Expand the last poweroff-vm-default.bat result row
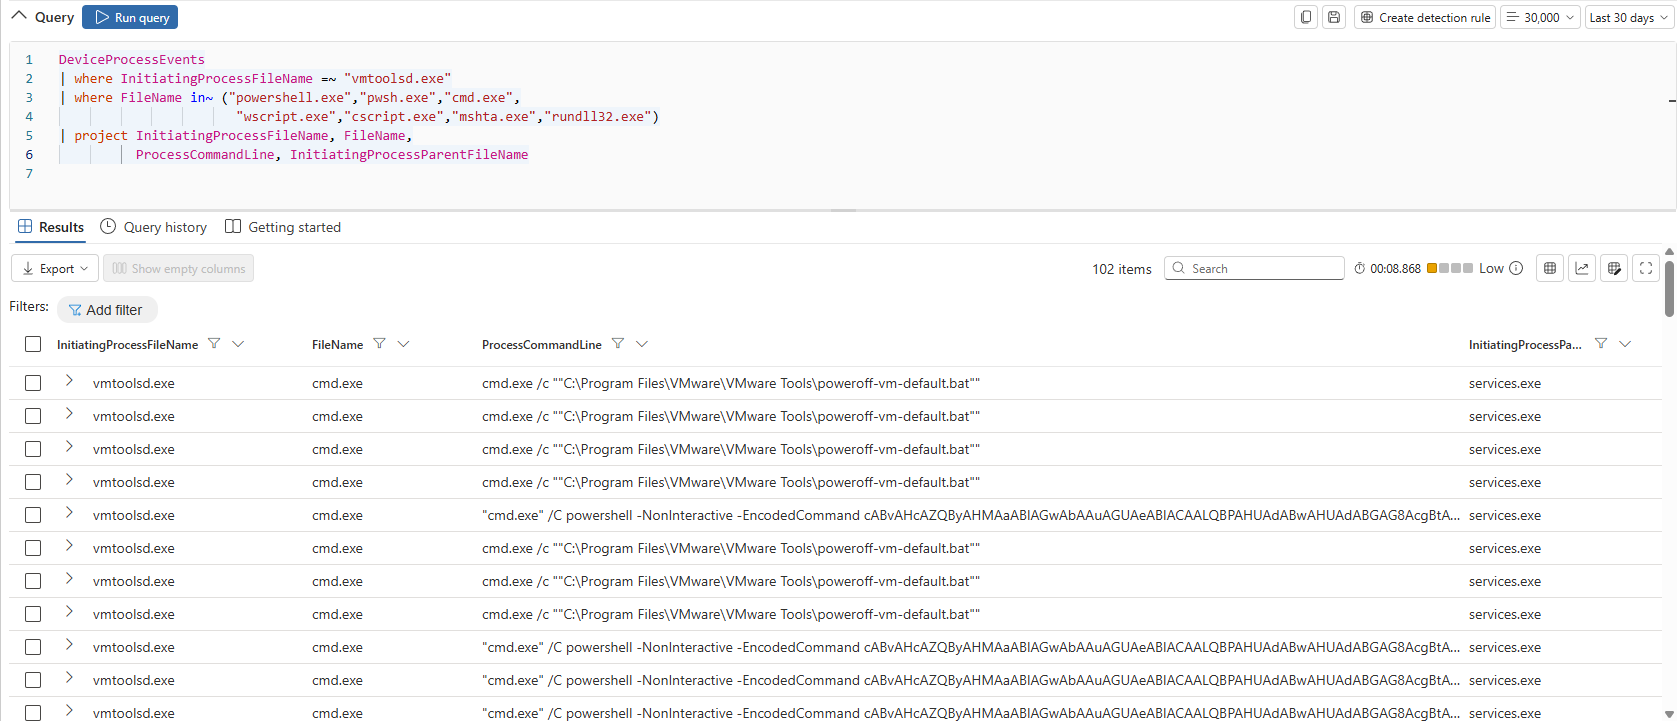The height and width of the screenshot is (721, 1679). point(69,611)
